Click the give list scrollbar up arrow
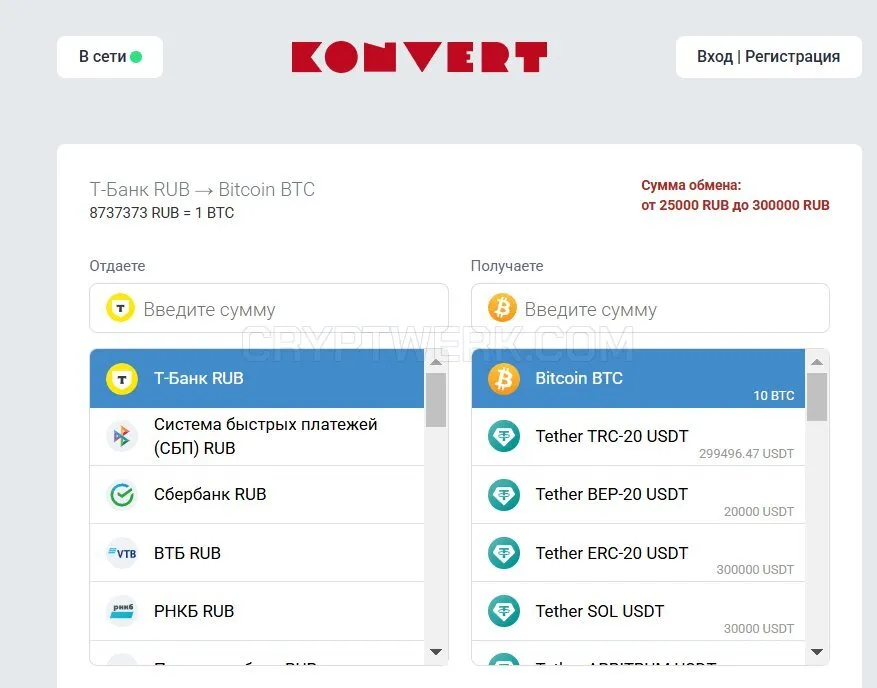The image size is (877, 688). tap(436, 362)
